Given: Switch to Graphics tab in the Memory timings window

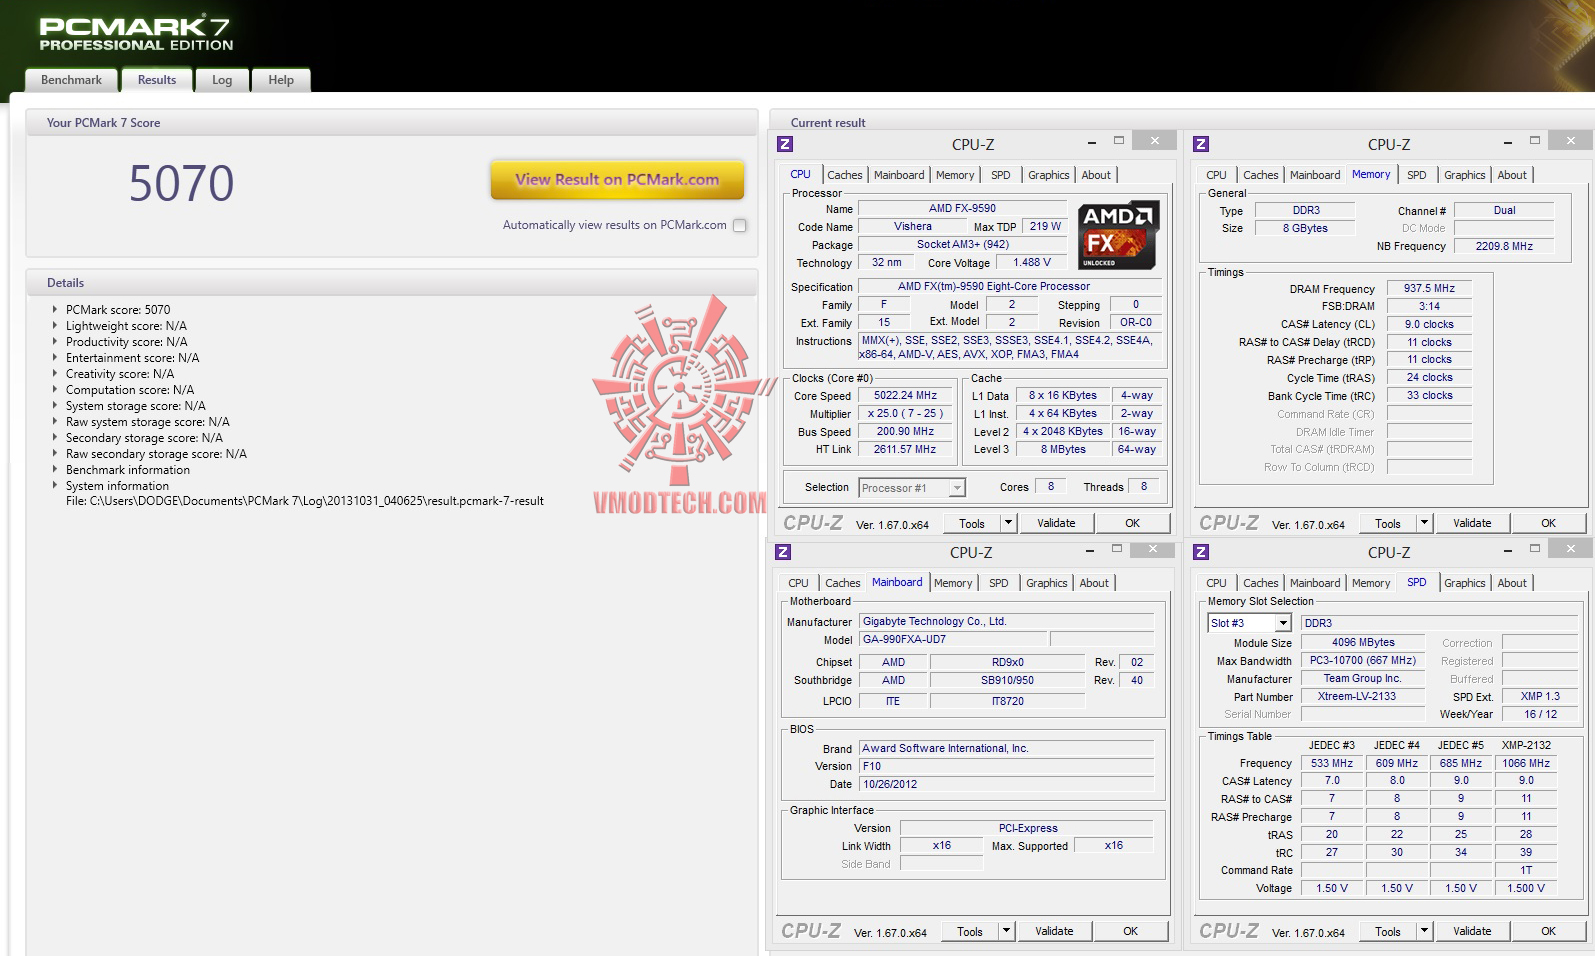Looking at the screenshot, I should [x=1465, y=175].
